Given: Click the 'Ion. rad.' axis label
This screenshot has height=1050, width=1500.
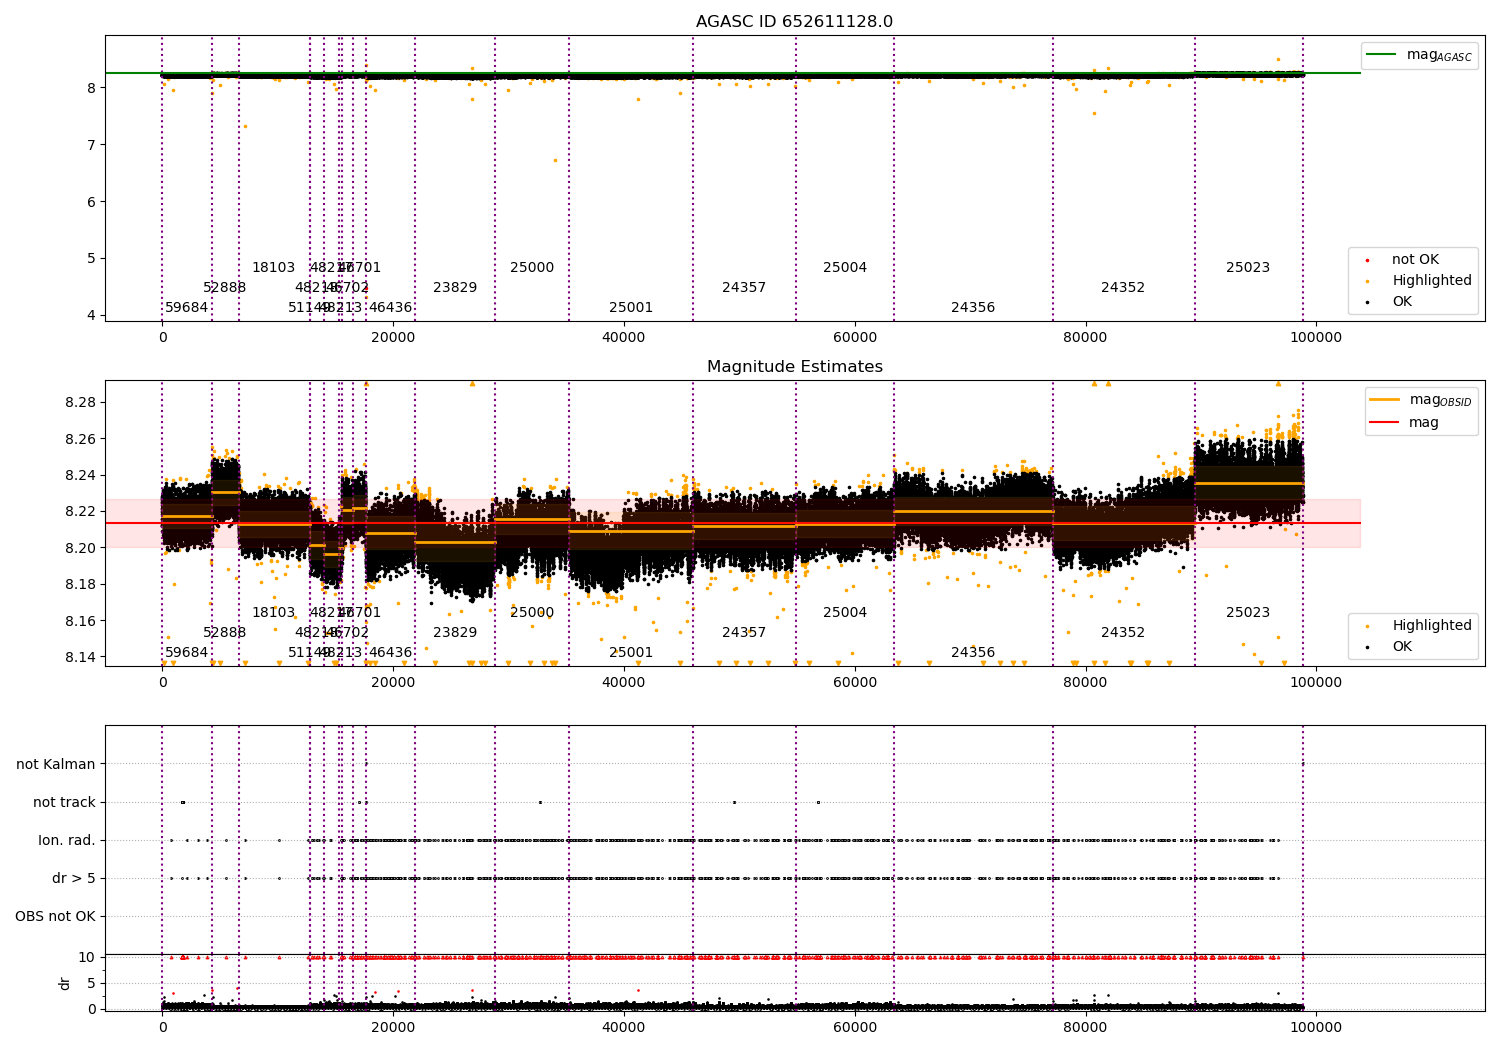Looking at the screenshot, I should [67, 840].
